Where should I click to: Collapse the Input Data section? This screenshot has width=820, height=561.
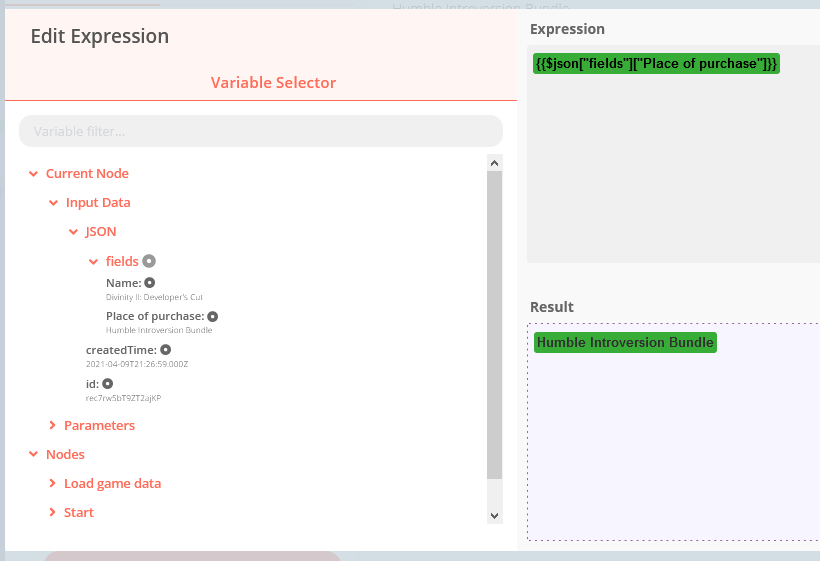point(54,203)
